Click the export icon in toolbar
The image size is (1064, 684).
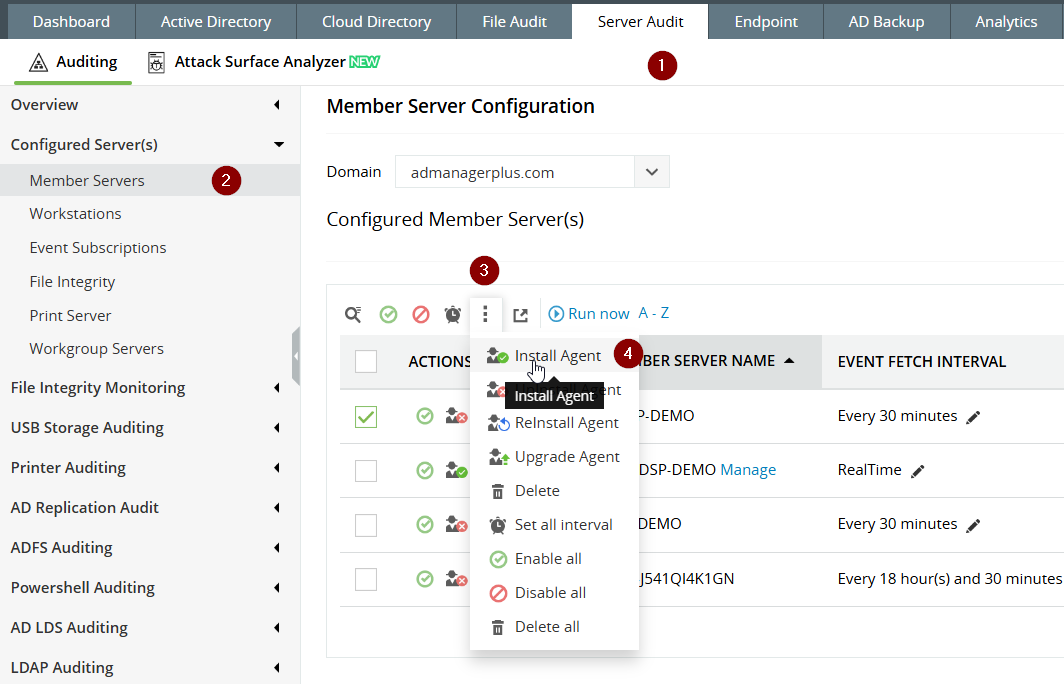520,315
